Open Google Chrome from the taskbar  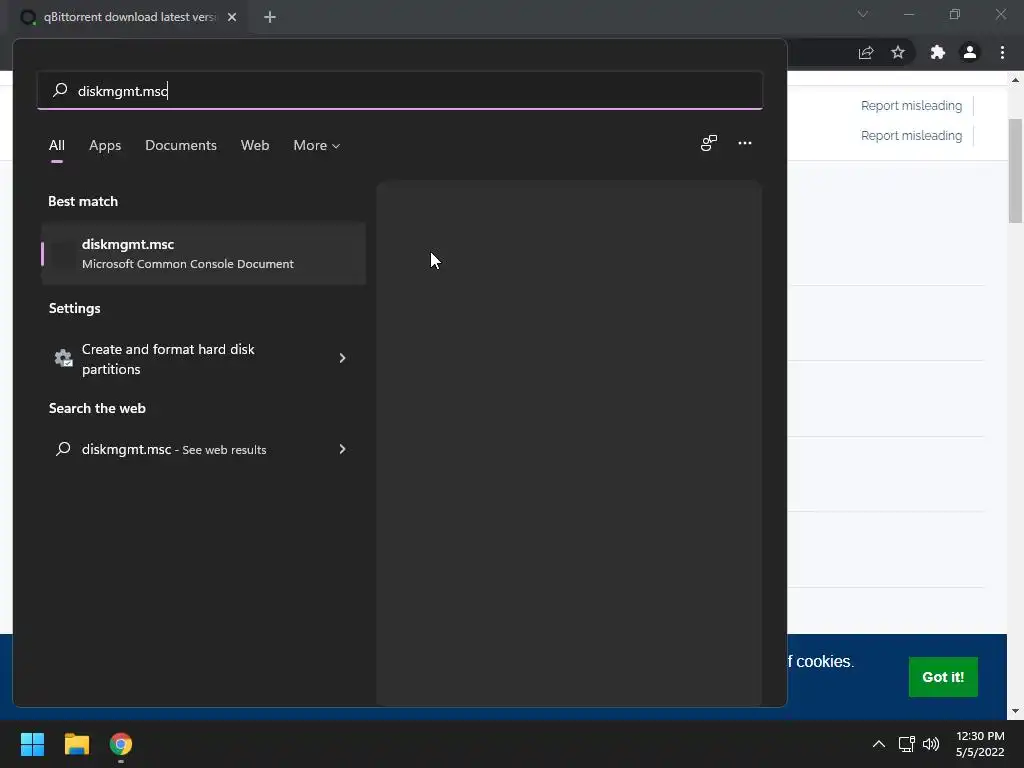(121, 744)
